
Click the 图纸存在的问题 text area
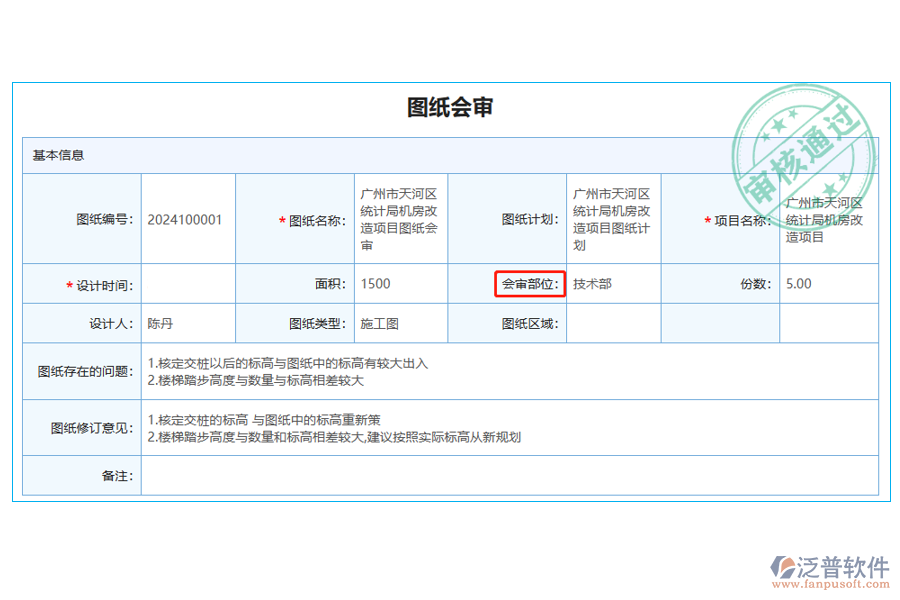pyautogui.click(x=500, y=373)
